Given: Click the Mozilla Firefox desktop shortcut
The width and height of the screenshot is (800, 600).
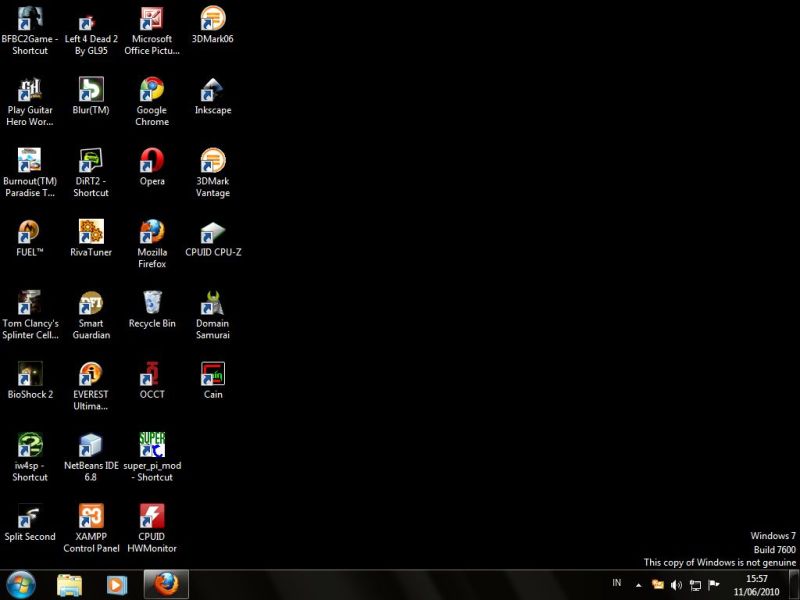Looking at the screenshot, I should [x=152, y=232].
